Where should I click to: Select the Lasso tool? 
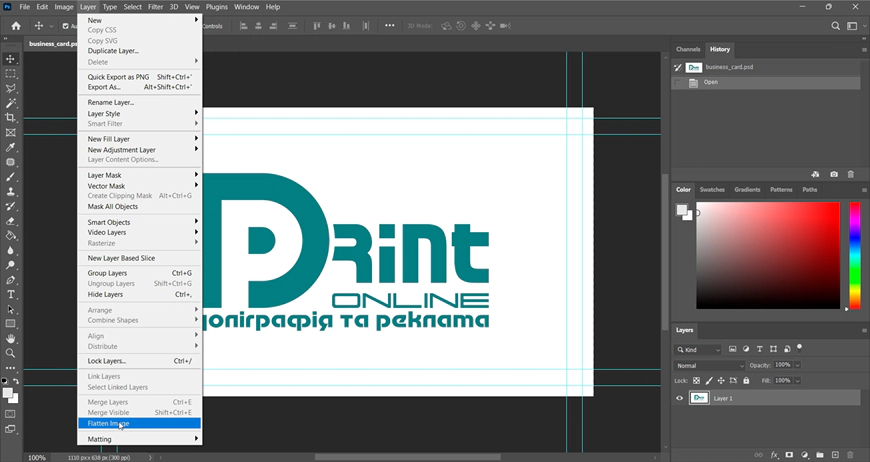point(11,88)
